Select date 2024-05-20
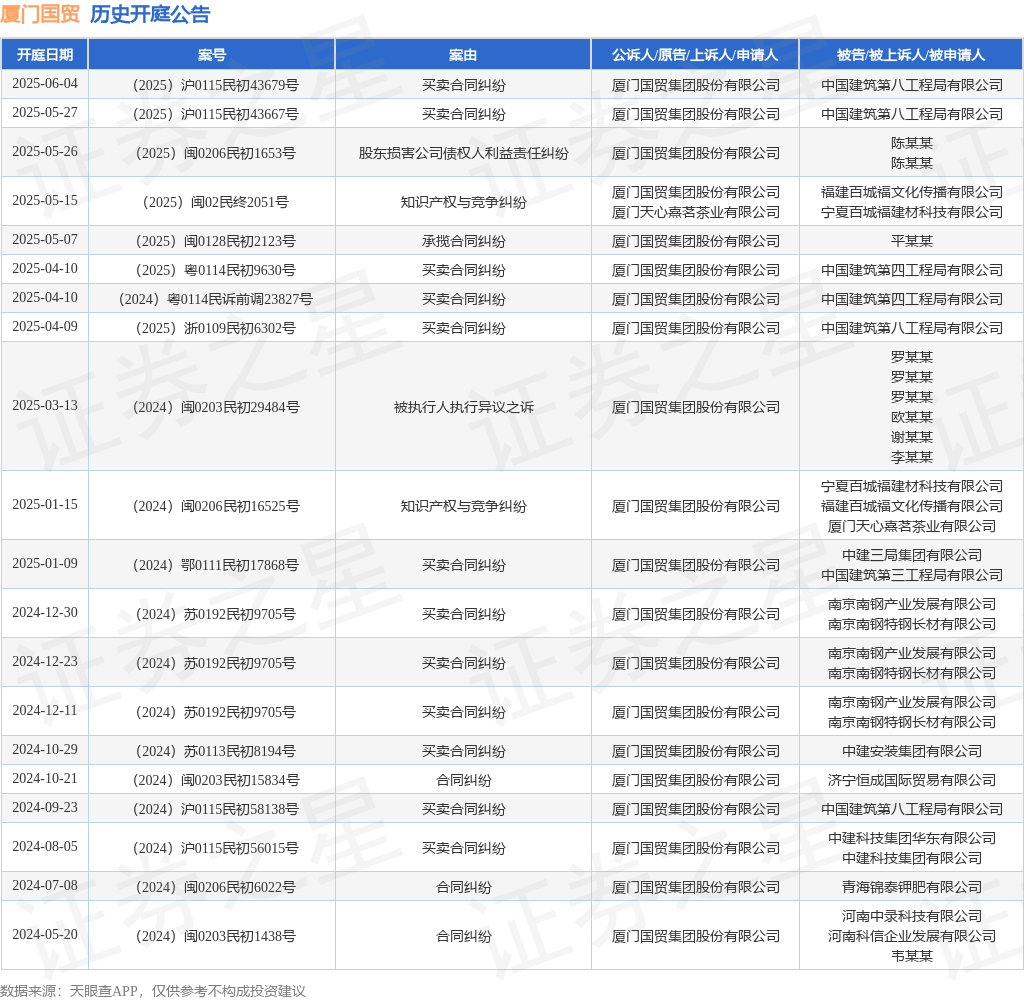This screenshot has height=1000, width=1024. click(x=44, y=935)
